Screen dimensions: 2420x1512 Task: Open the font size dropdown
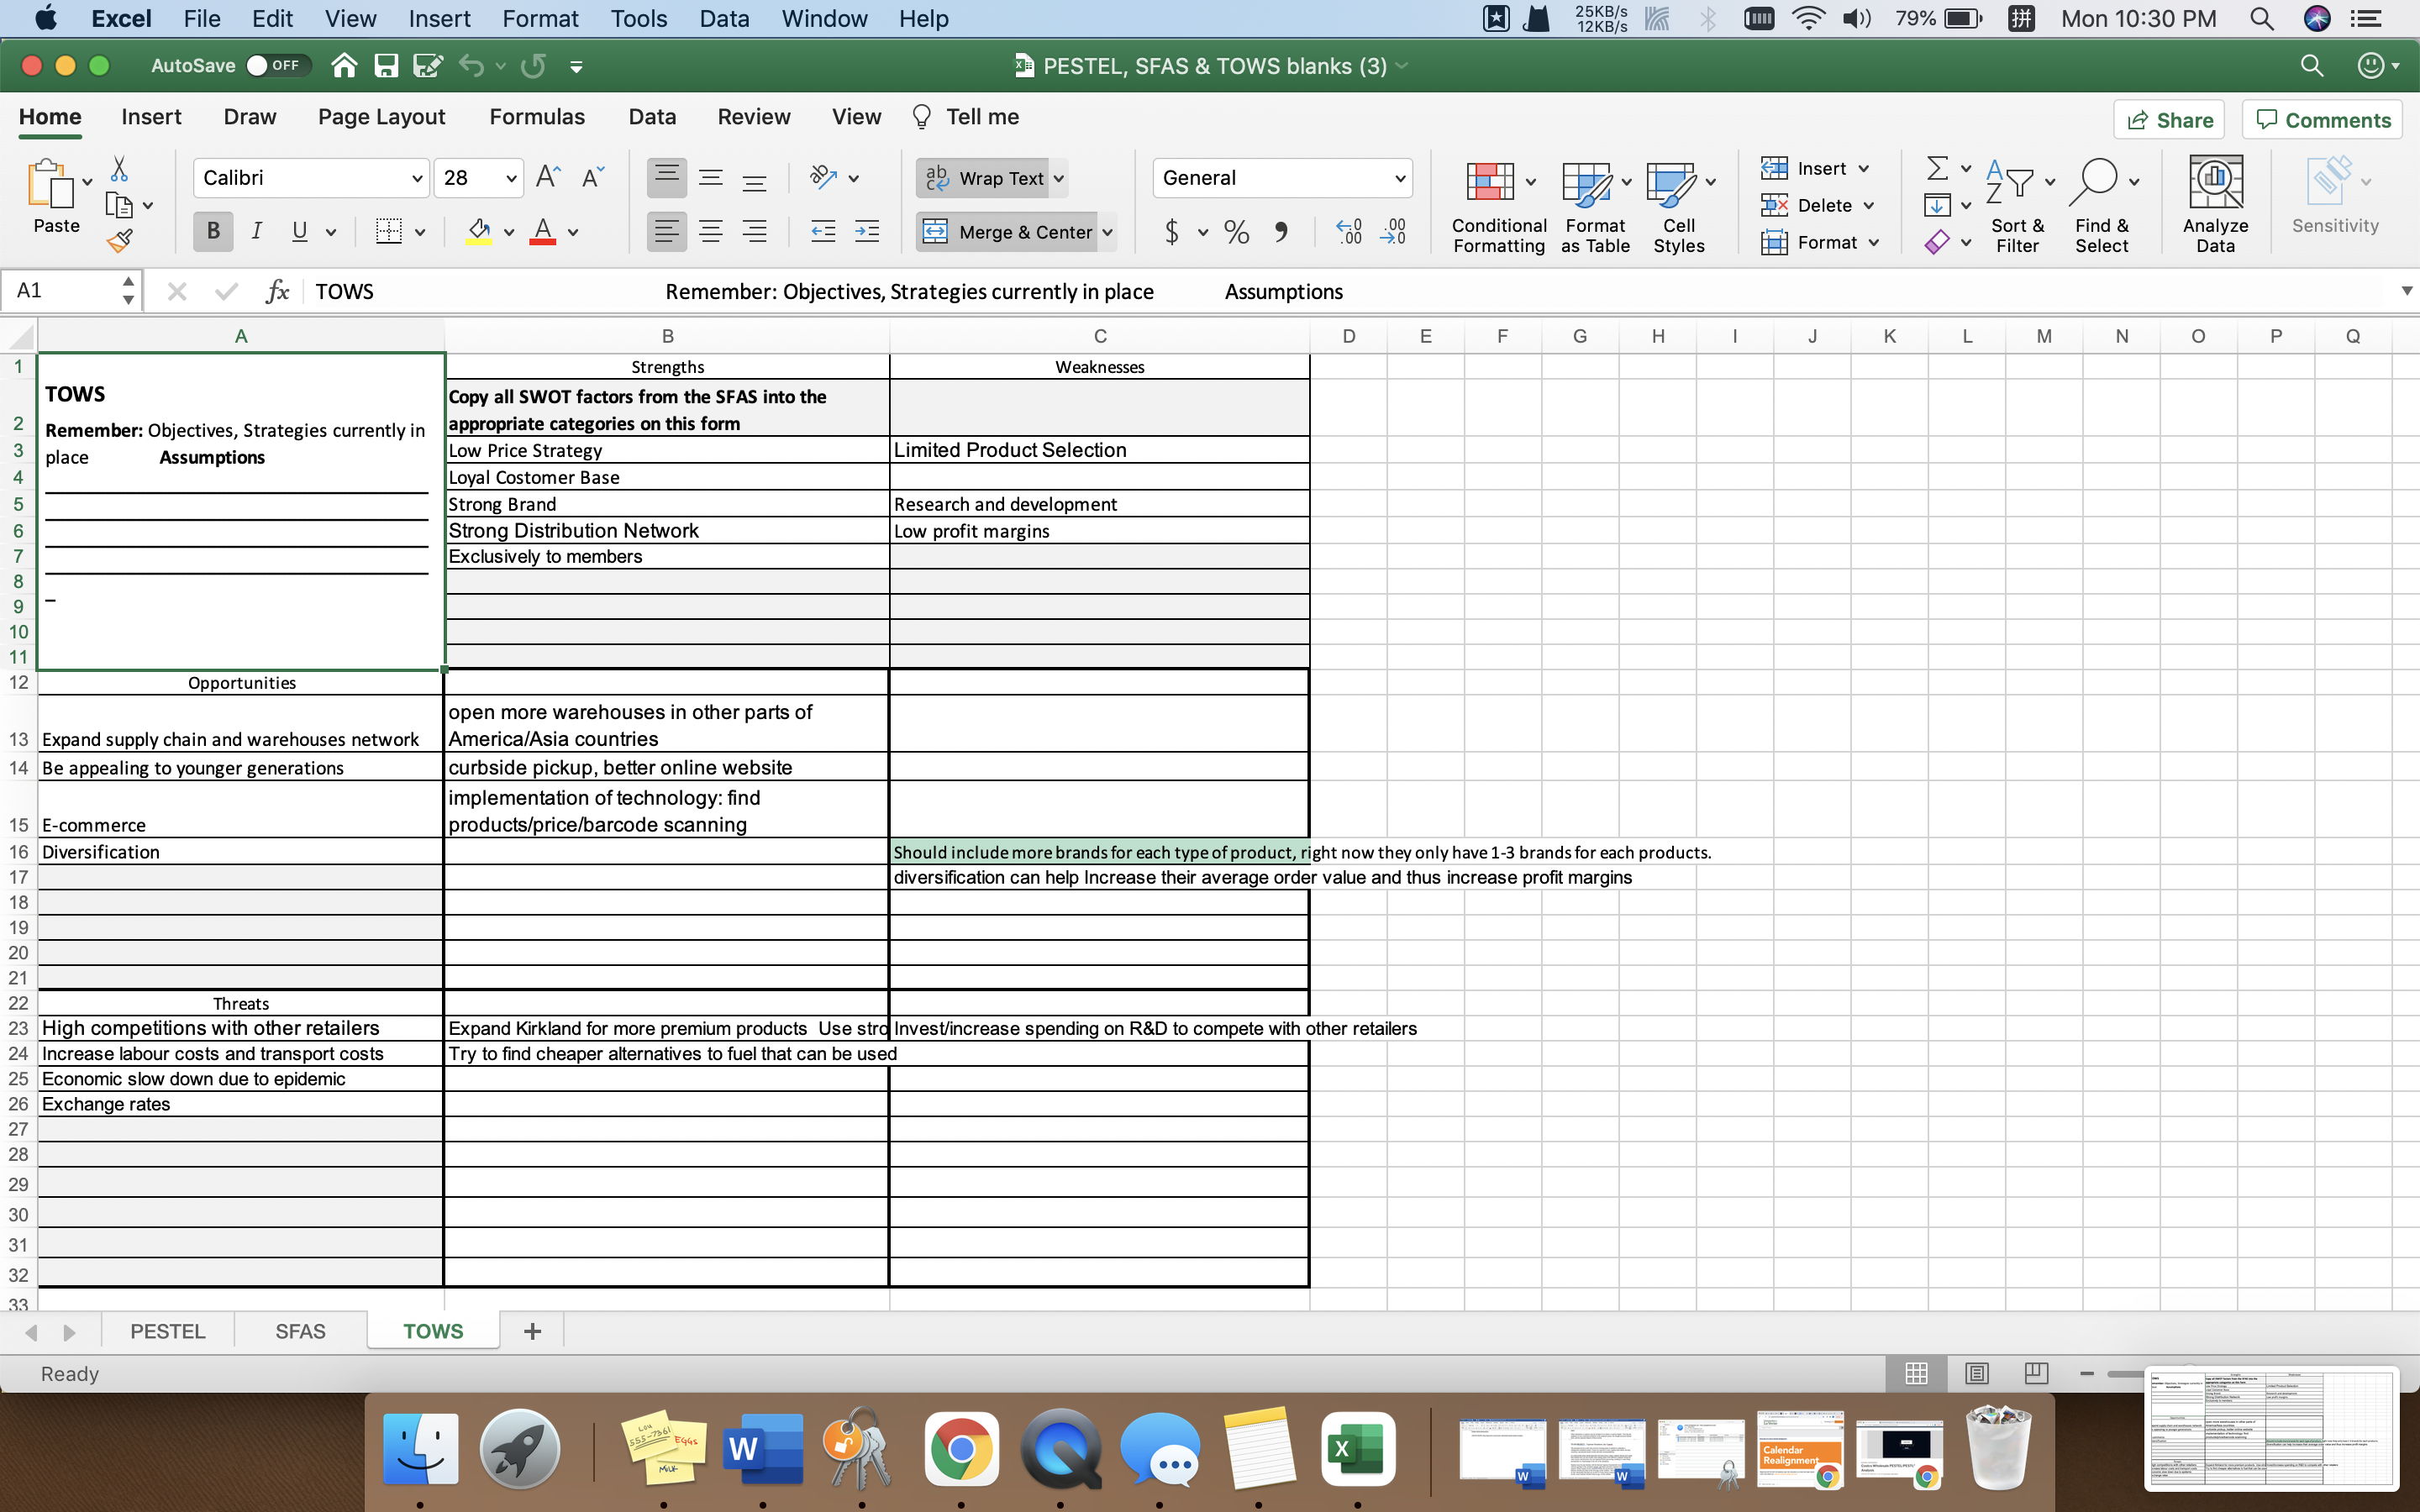(511, 178)
